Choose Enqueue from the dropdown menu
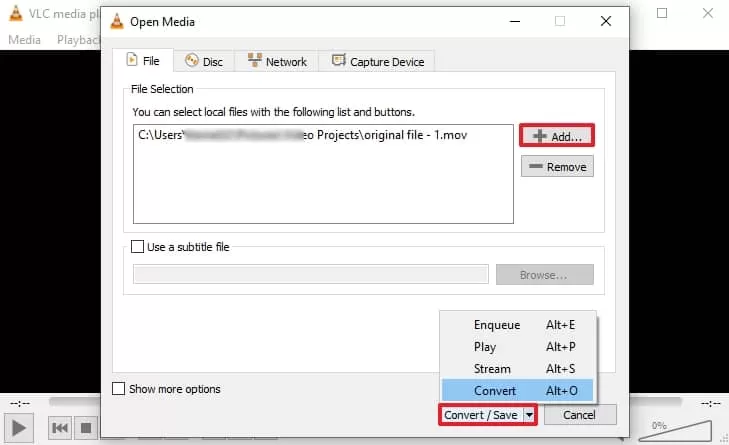 click(x=517, y=325)
